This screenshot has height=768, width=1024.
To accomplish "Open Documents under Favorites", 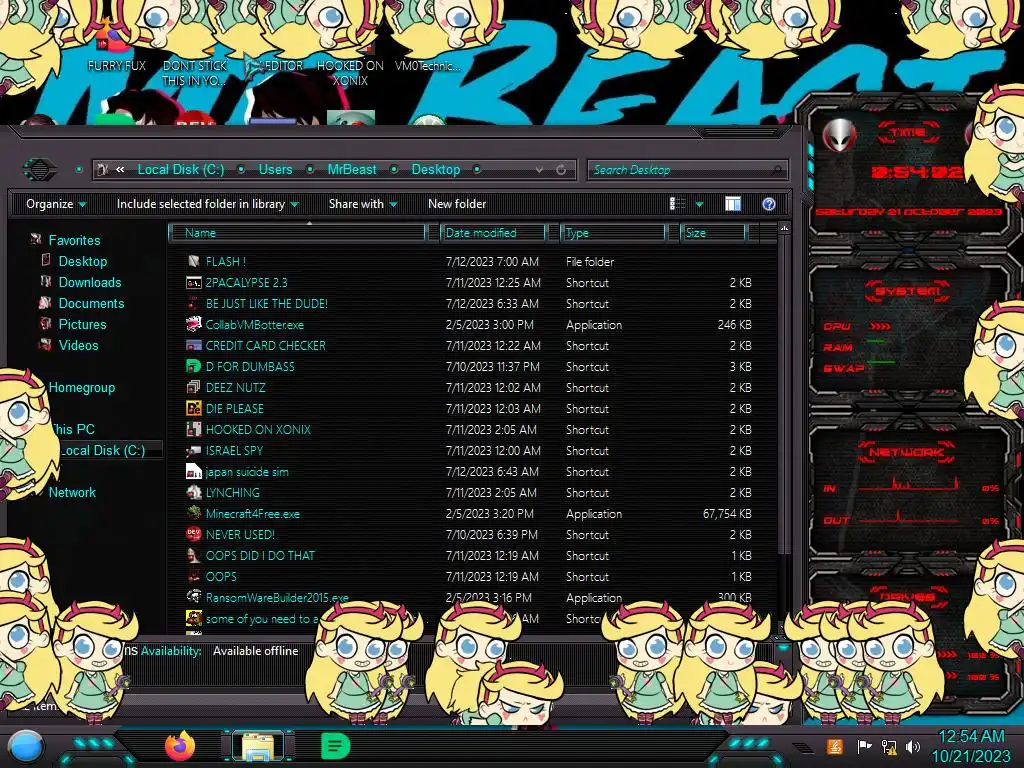I will coord(91,303).
